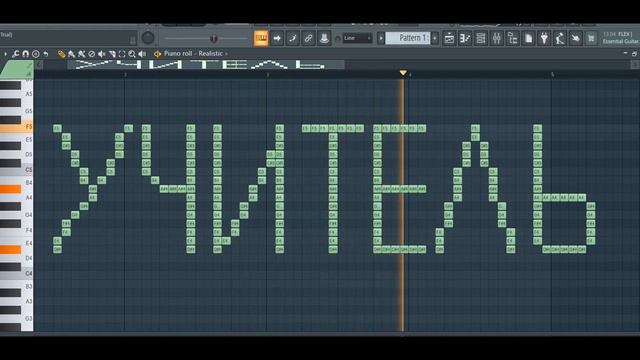Click the document page icon in toolbar
Screen dimensions: 640x360
pyautogui.click(x=529, y=38)
